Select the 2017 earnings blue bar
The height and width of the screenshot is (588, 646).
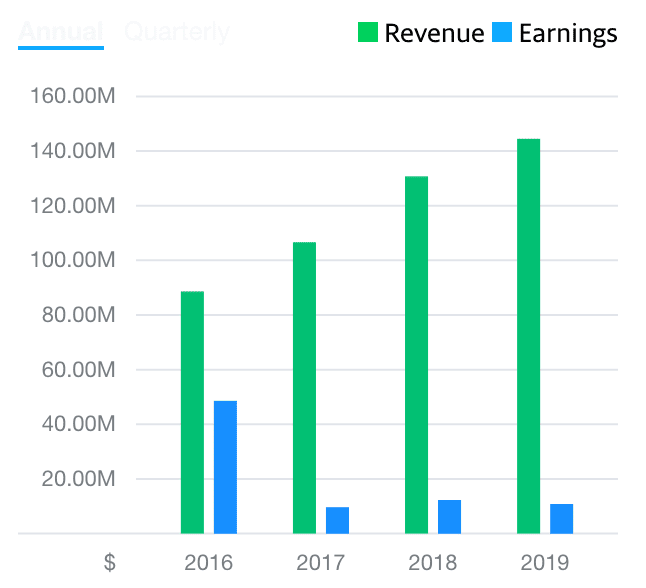pyautogui.click(x=337, y=520)
